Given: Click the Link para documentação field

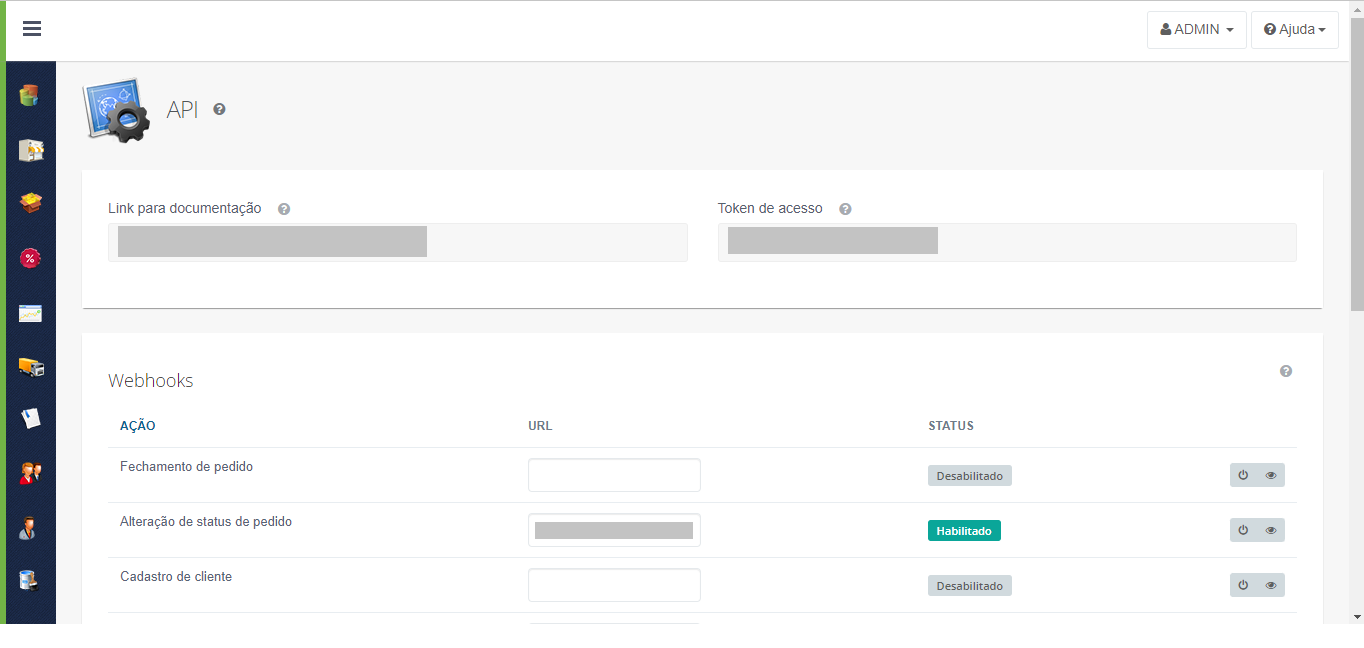Looking at the screenshot, I should (x=398, y=242).
